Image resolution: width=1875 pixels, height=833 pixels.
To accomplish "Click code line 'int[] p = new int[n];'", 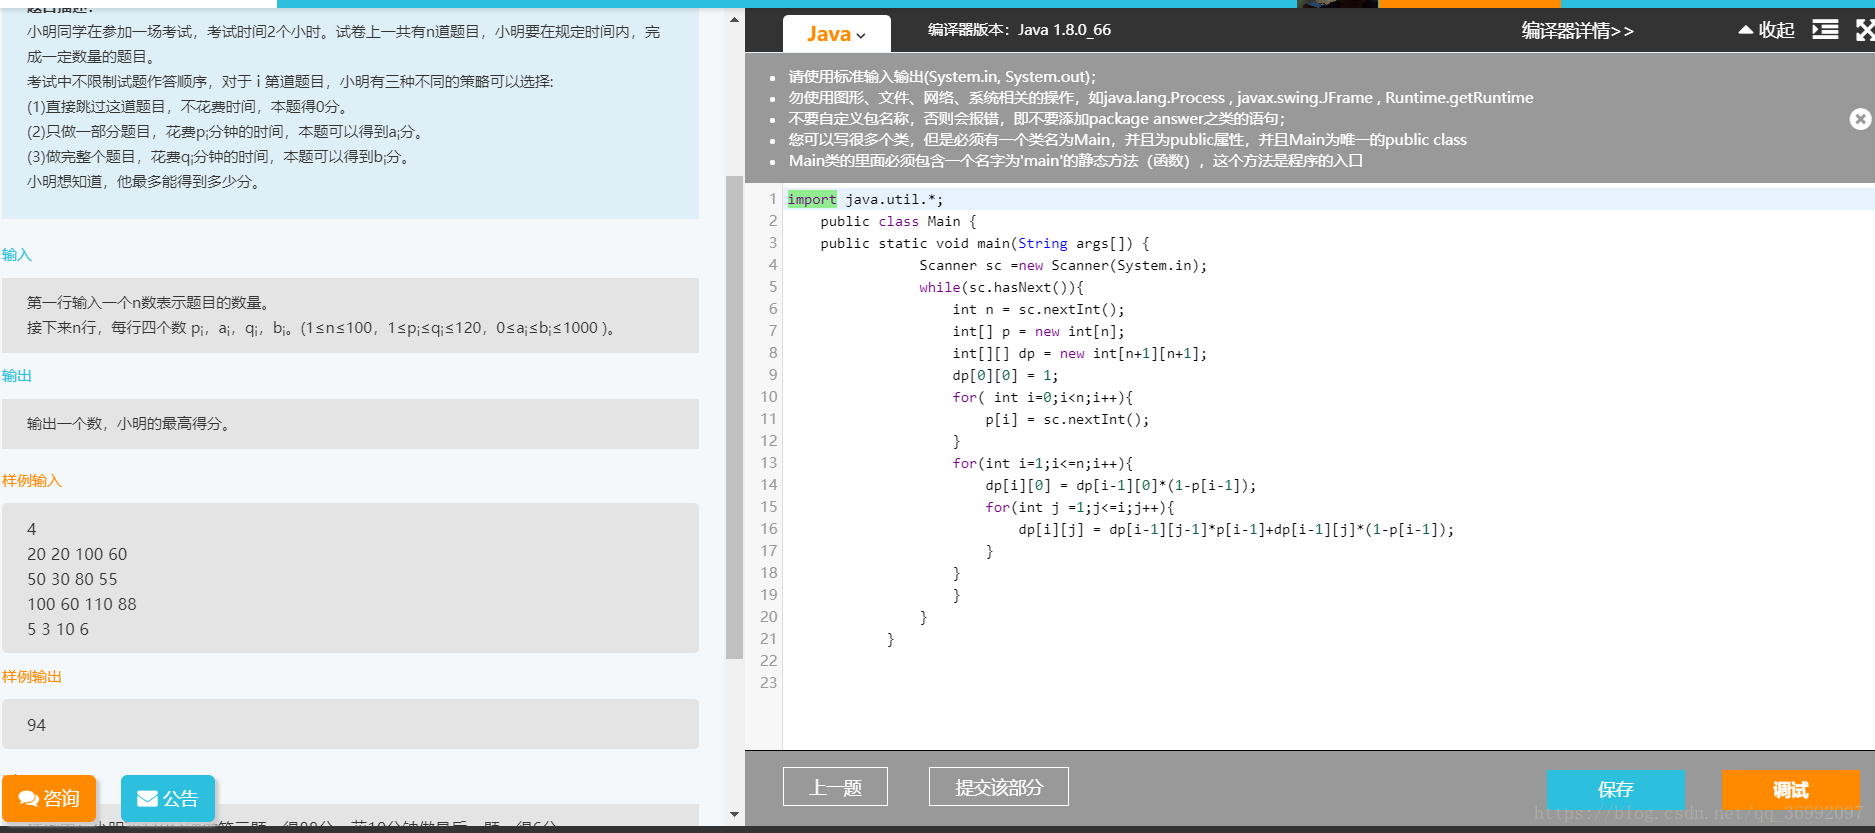I will (1038, 331).
